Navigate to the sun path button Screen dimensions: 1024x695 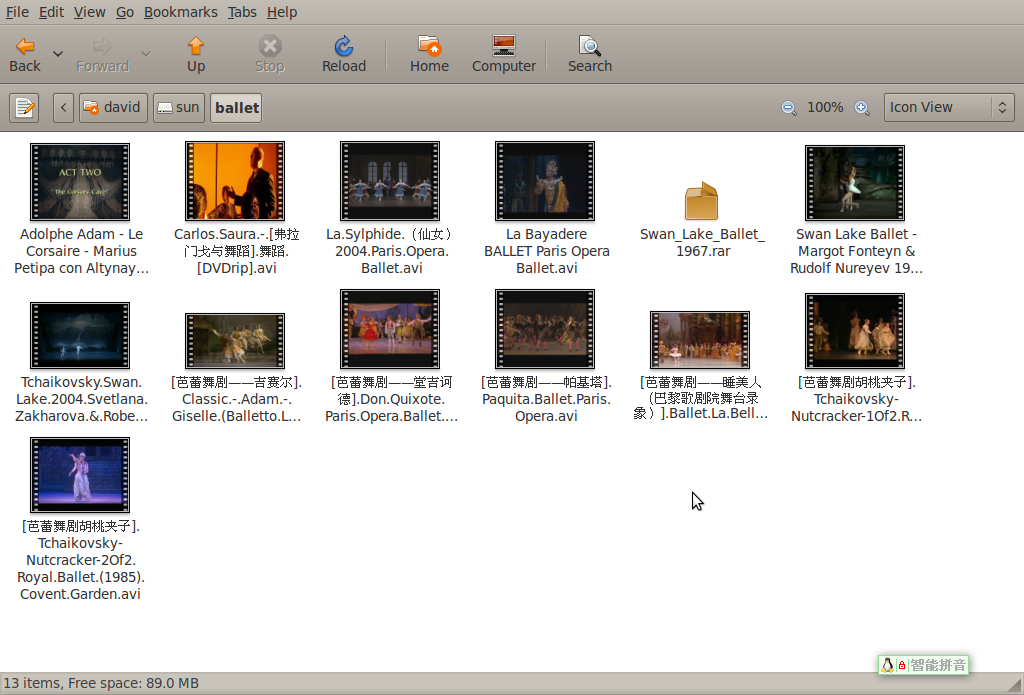[x=179, y=108]
